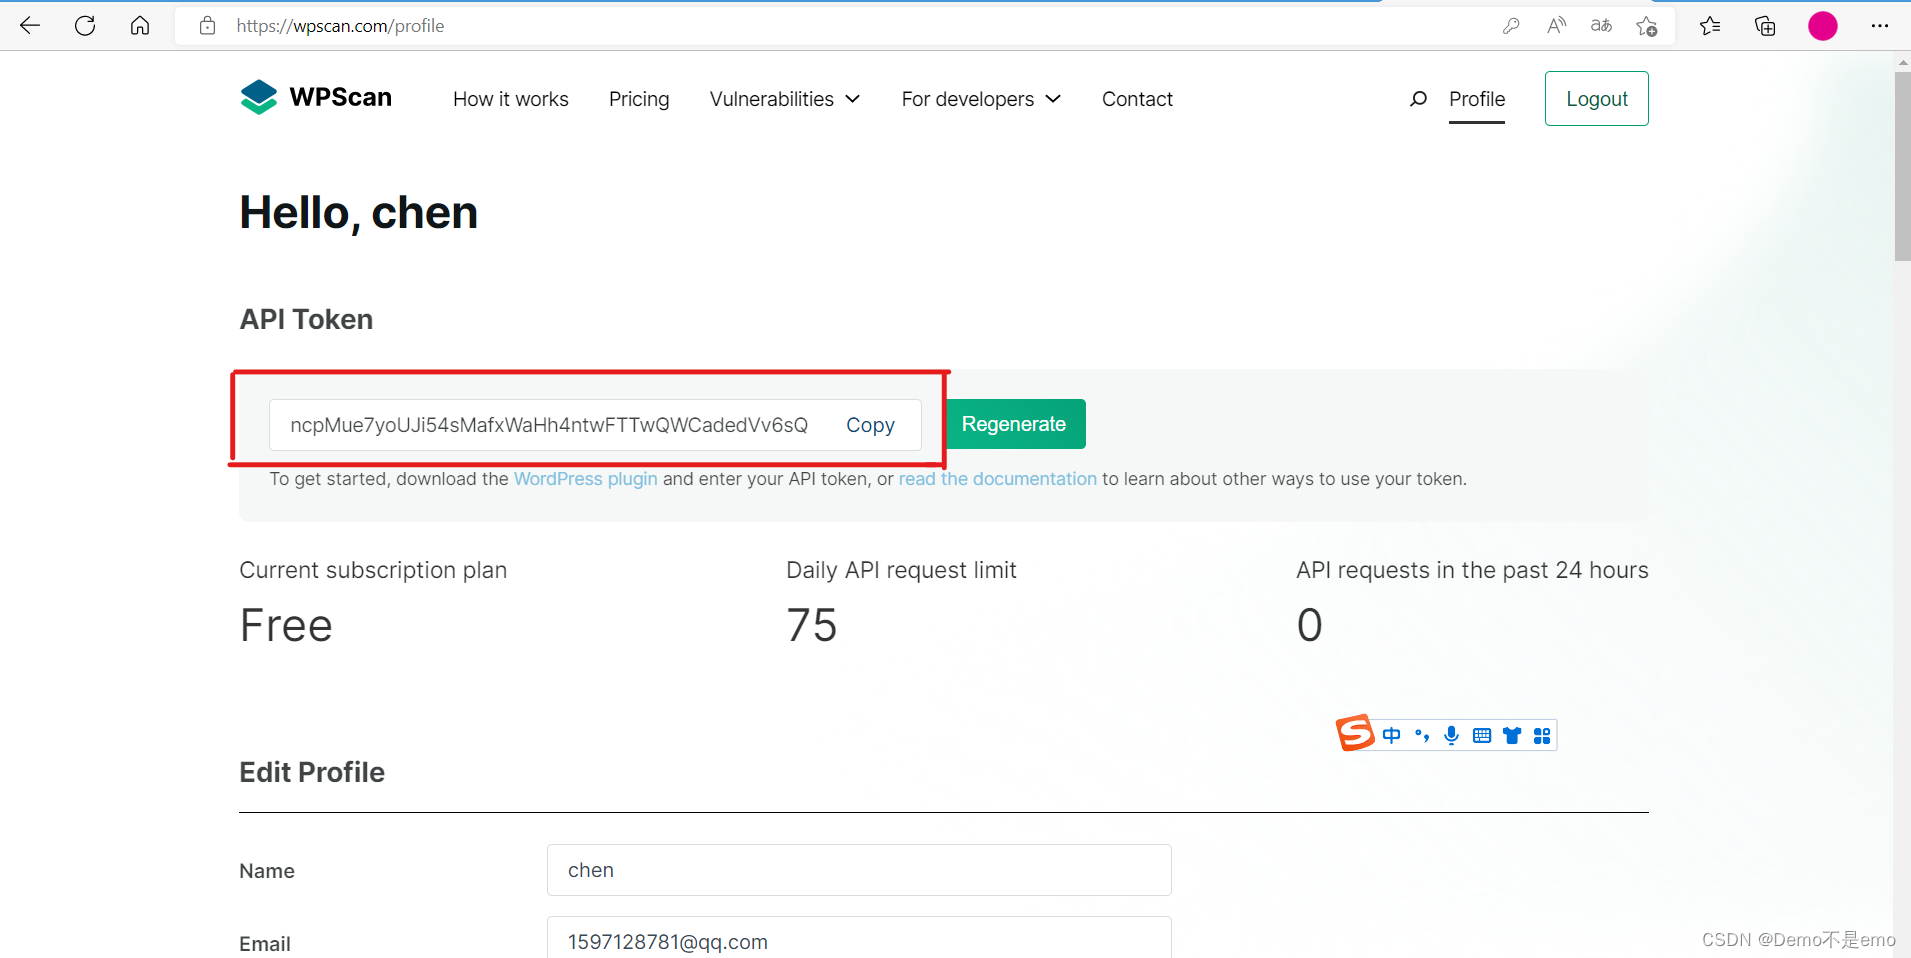Click into the Name input field
Screen dimensions: 1911x958
[x=859, y=870]
